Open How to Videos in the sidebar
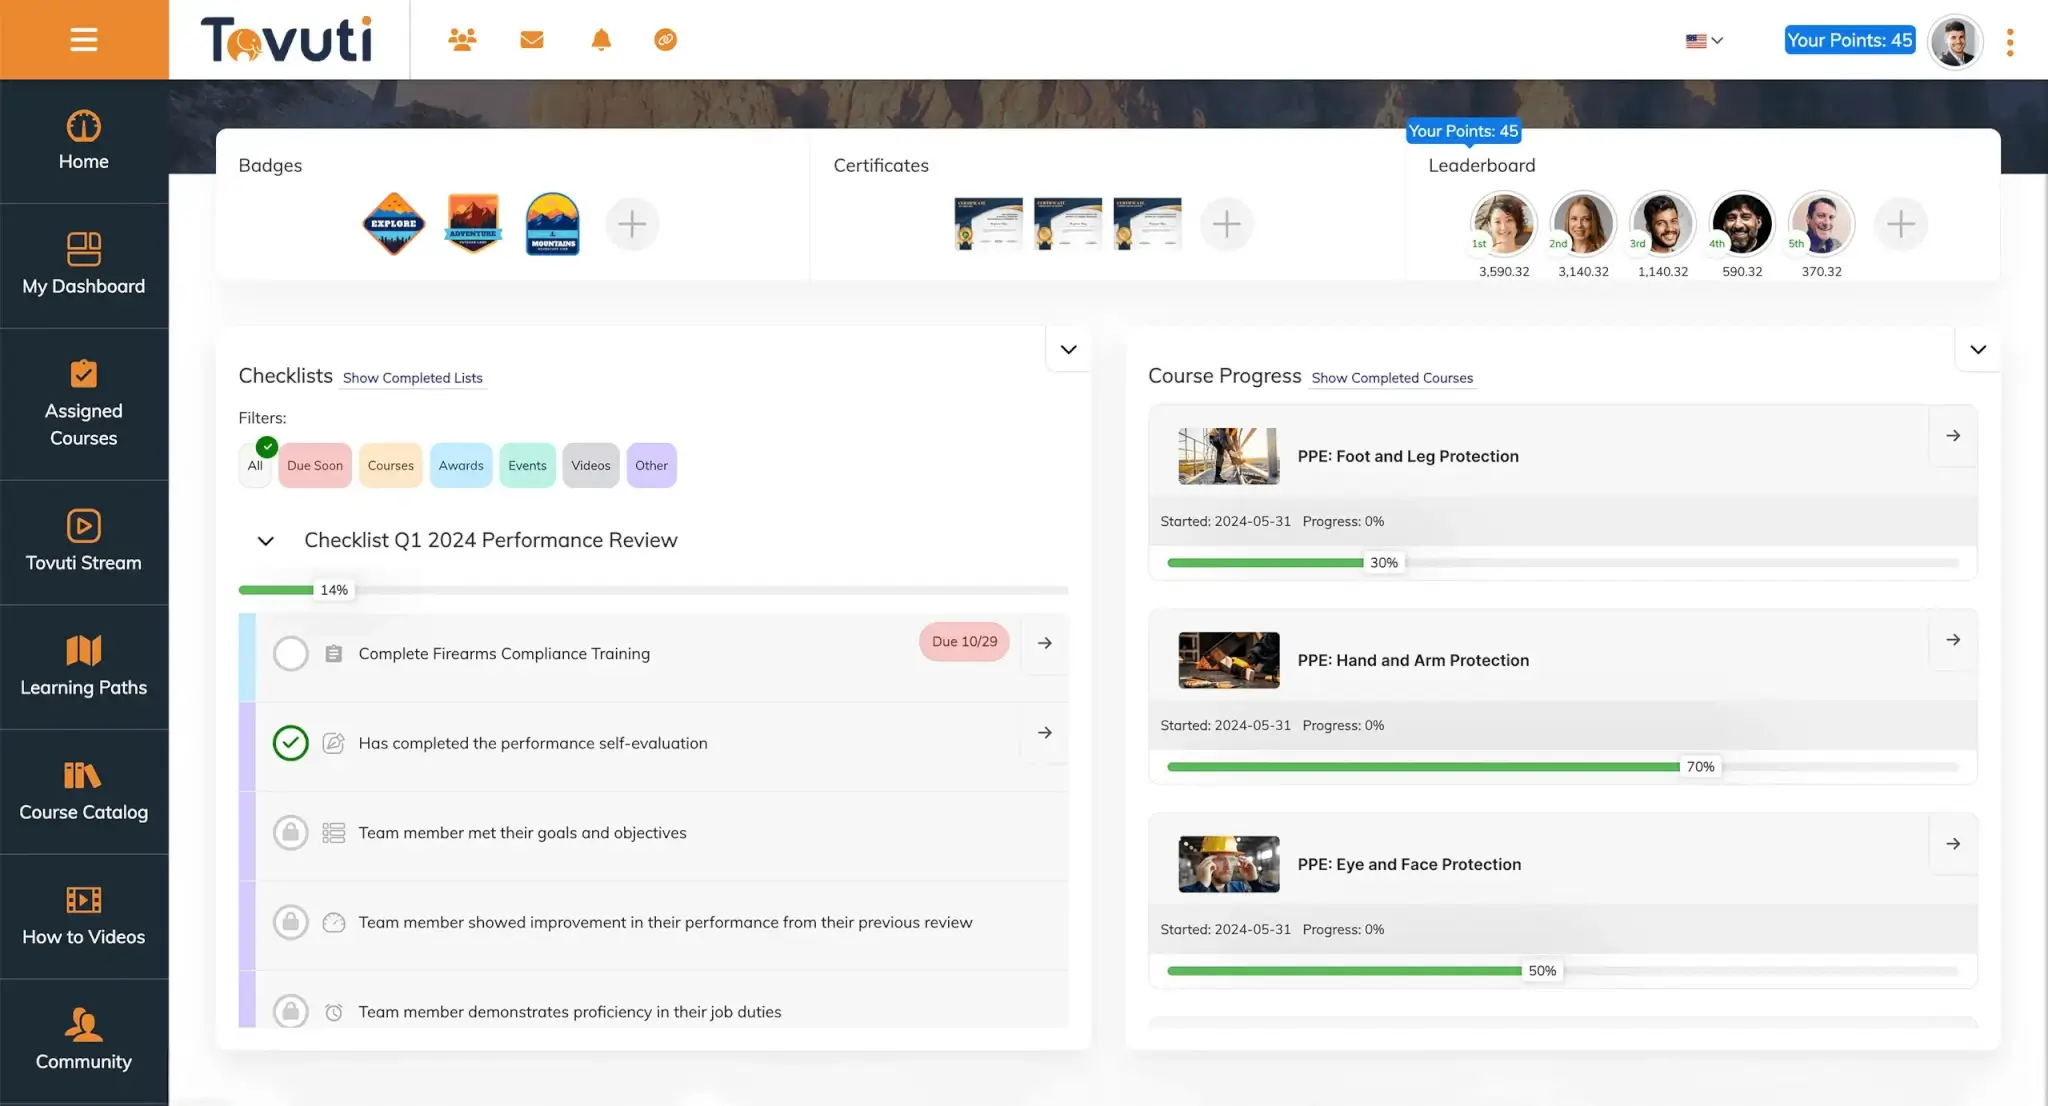 [x=84, y=915]
